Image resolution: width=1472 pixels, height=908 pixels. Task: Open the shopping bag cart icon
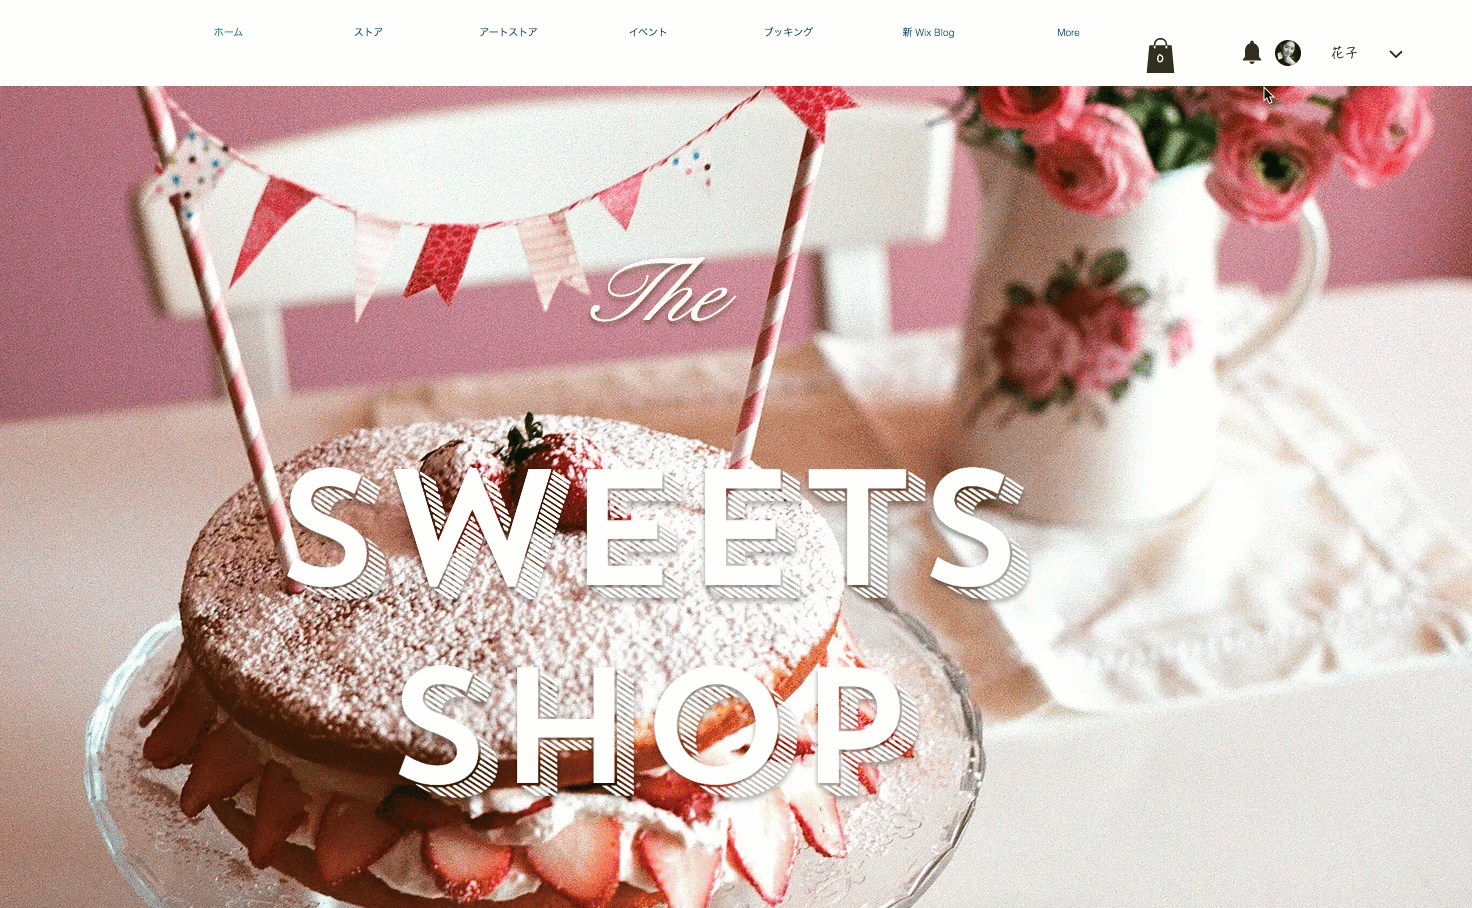1160,56
